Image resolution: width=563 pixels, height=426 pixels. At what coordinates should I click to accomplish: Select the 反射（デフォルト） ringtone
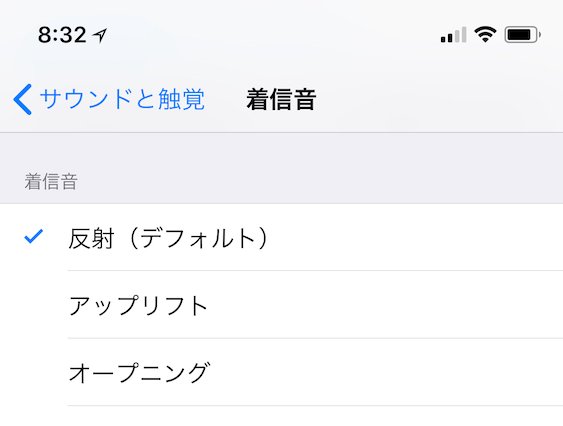[282, 237]
